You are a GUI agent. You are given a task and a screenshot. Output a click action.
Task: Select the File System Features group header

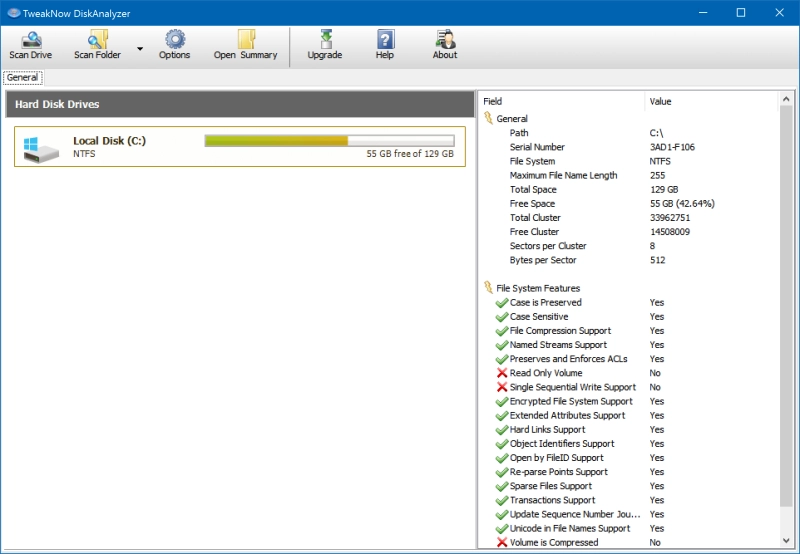629,288
